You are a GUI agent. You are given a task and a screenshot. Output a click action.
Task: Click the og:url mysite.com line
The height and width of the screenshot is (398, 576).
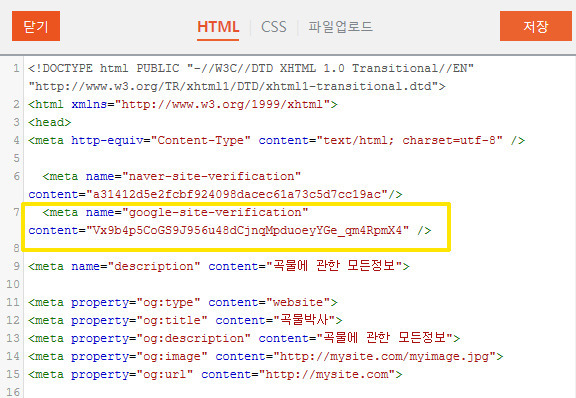click(215, 374)
